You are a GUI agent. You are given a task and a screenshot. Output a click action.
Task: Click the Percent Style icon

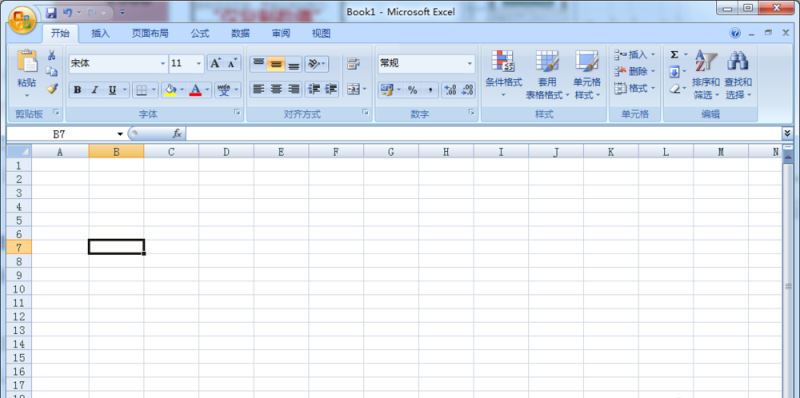tap(412, 90)
